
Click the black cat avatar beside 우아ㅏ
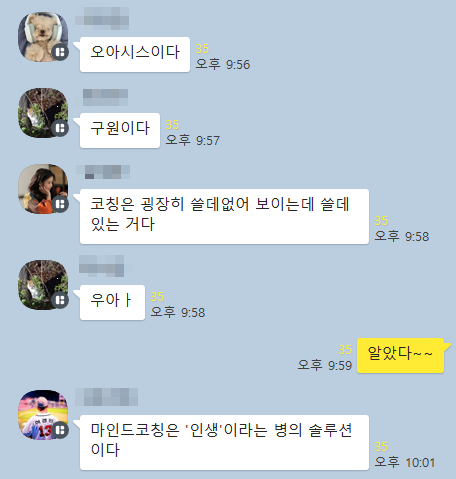coord(43,285)
